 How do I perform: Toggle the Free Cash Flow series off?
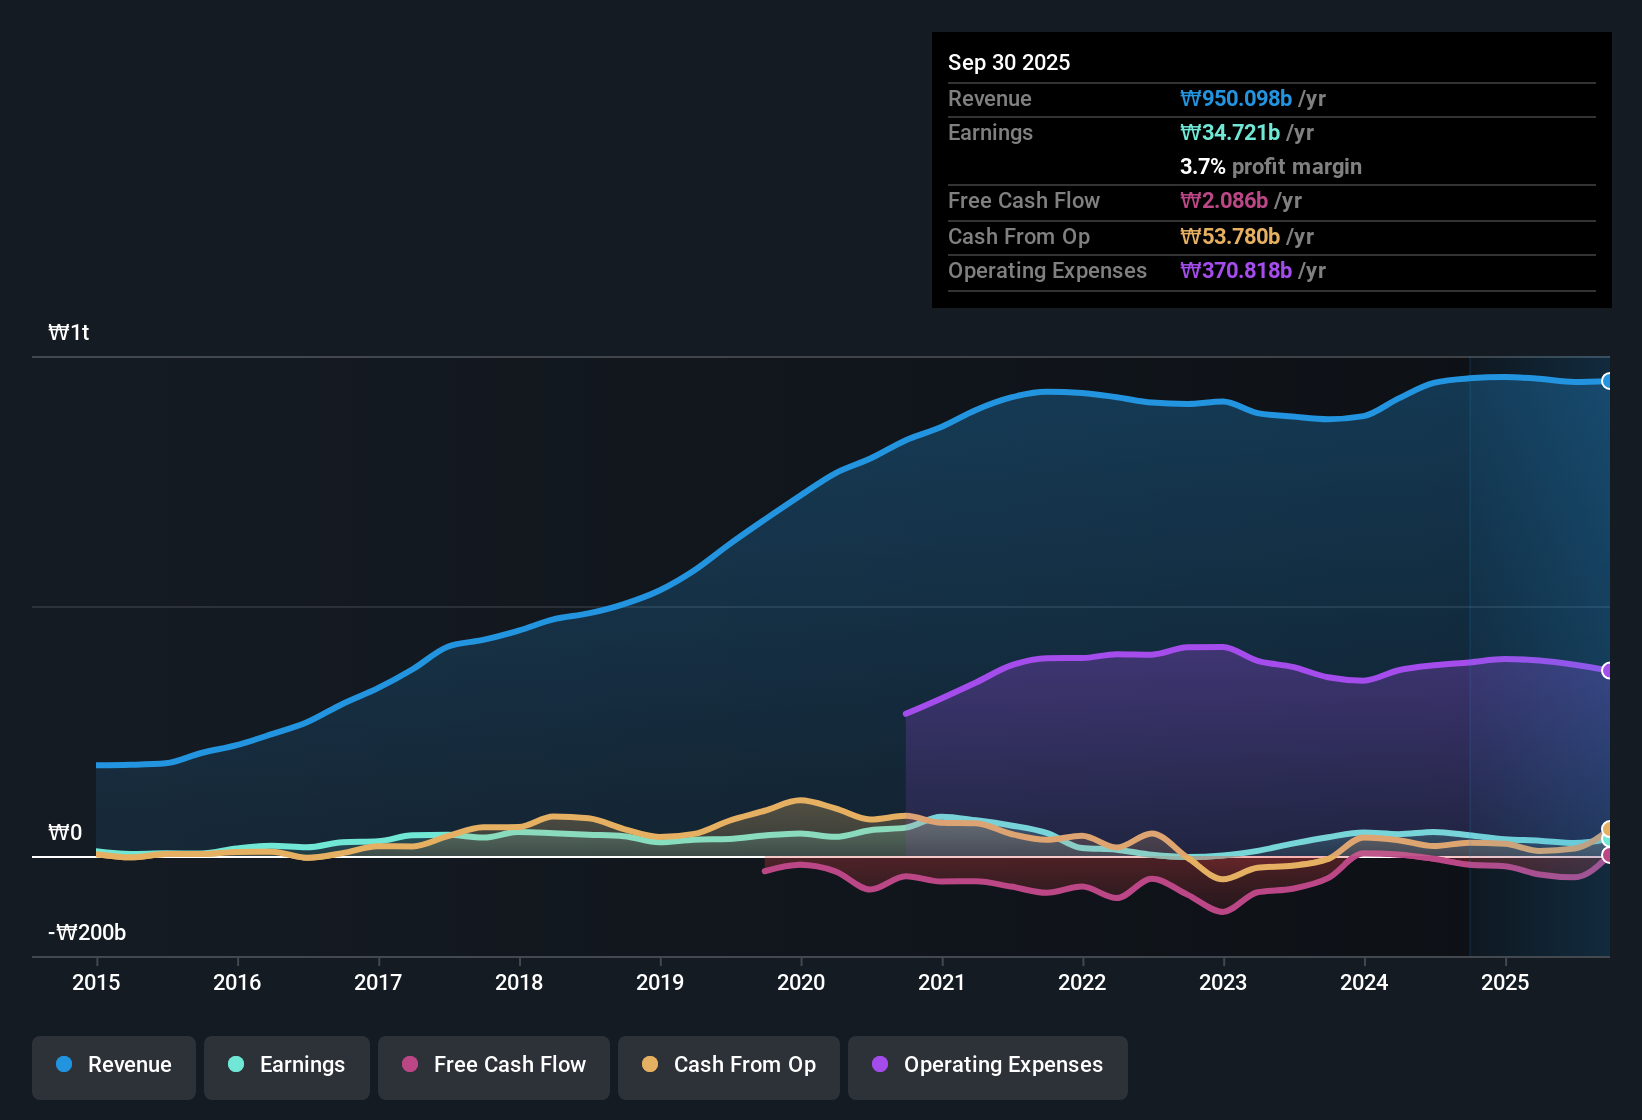[x=493, y=1065]
